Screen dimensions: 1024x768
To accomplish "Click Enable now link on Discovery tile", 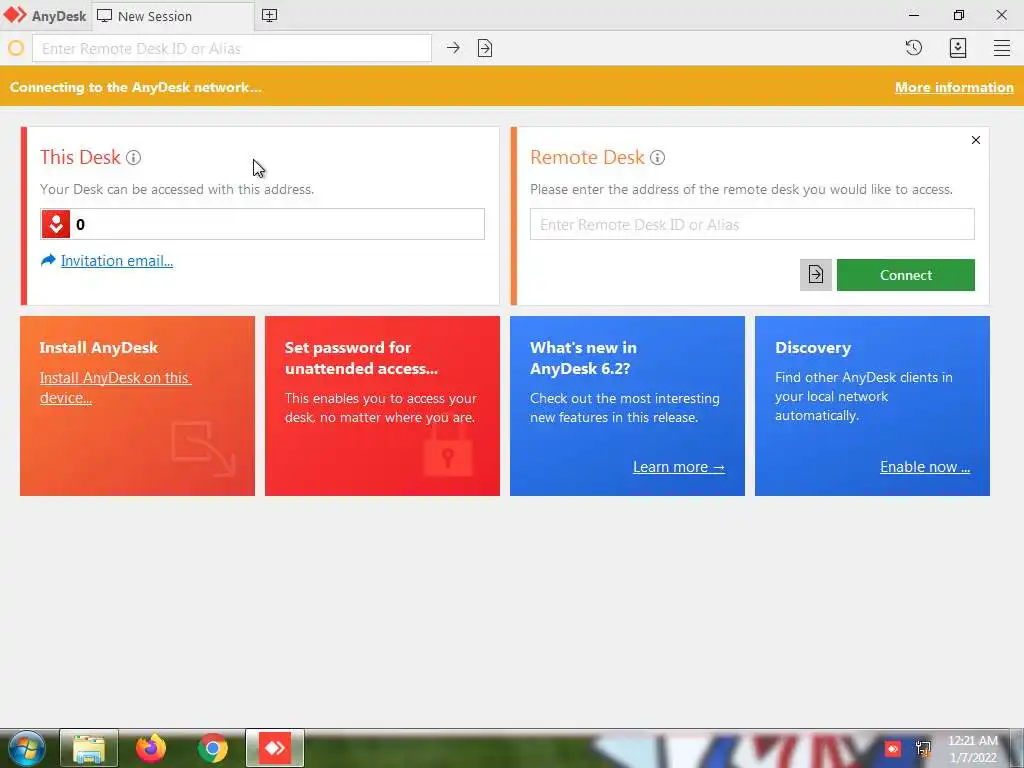I will click(925, 467).
